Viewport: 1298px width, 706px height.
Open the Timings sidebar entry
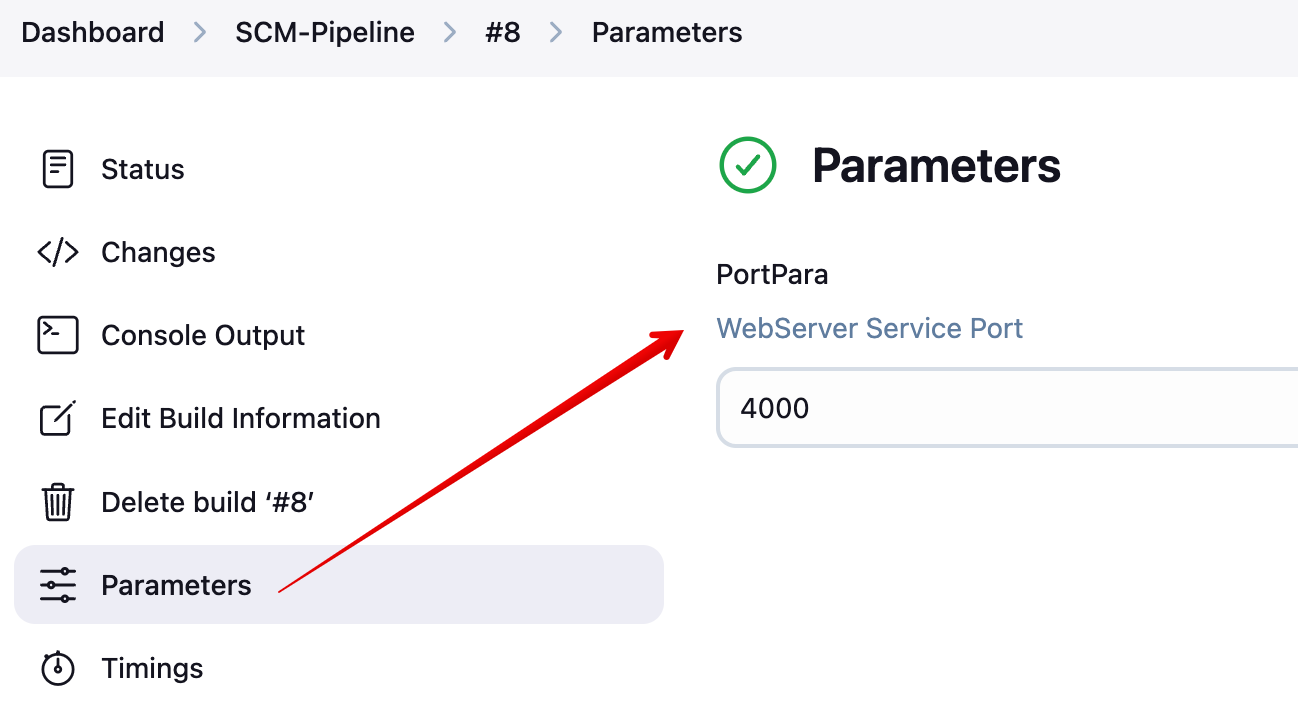pyautogui.click(x=152, y=669)
